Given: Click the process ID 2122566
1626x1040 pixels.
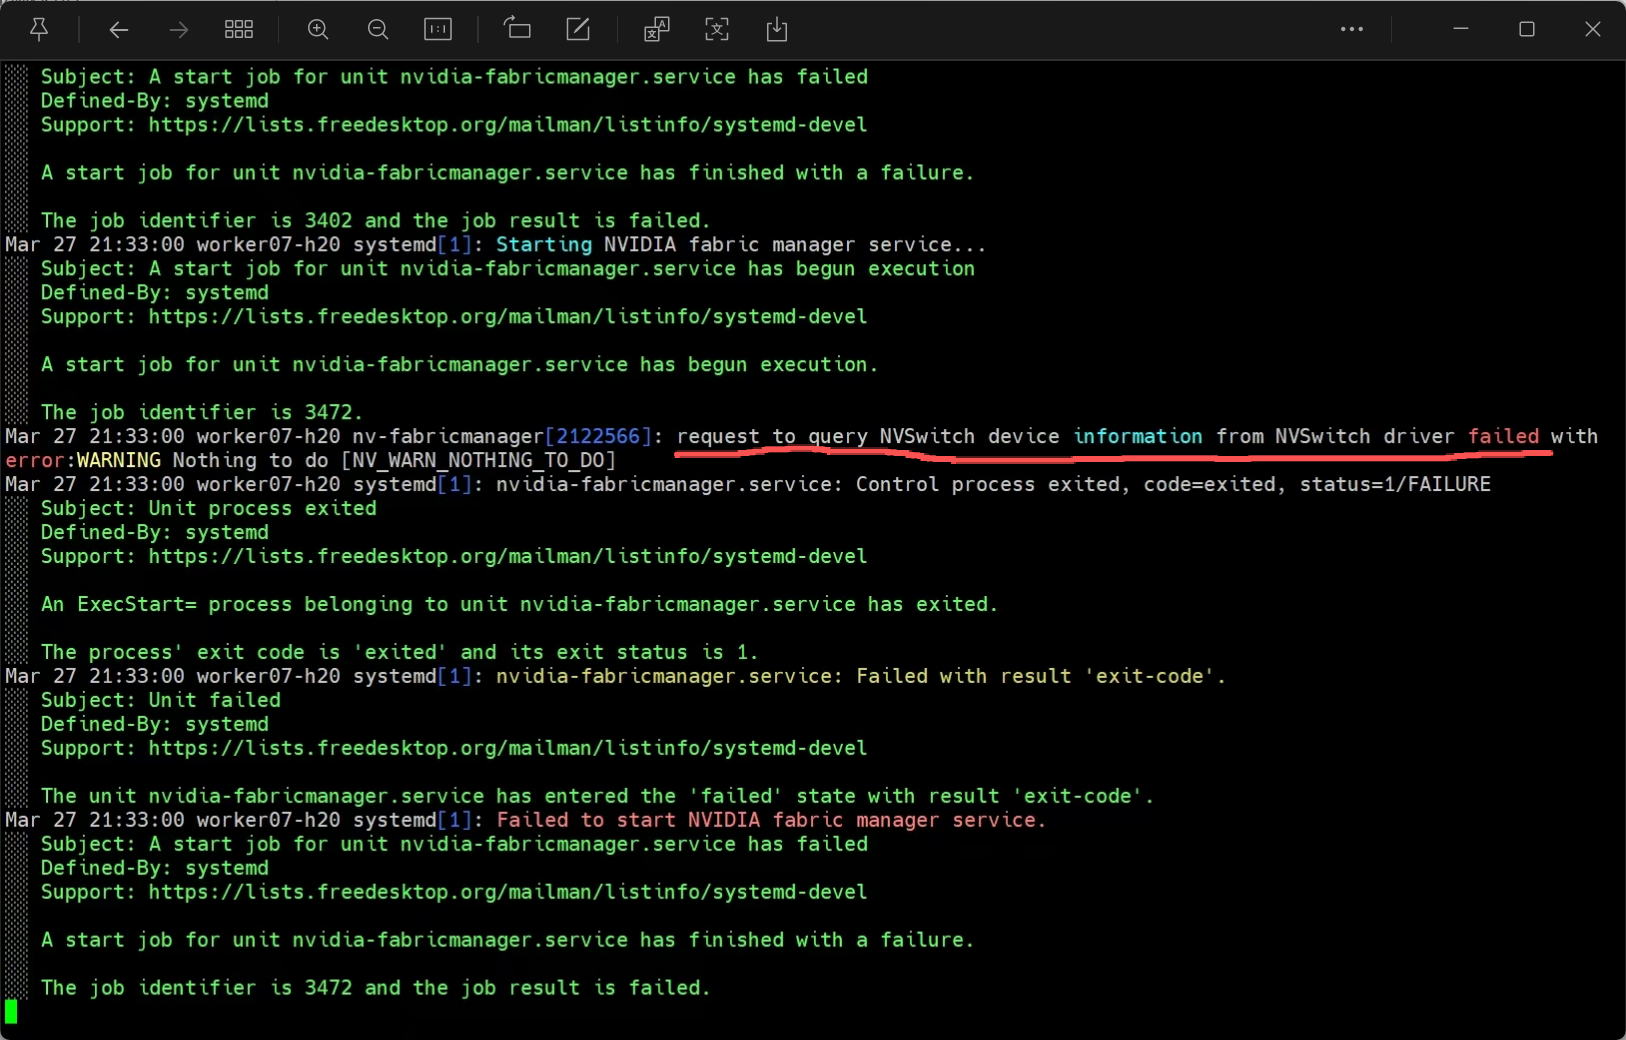Looking at the screenshot, I should point(598,436).
